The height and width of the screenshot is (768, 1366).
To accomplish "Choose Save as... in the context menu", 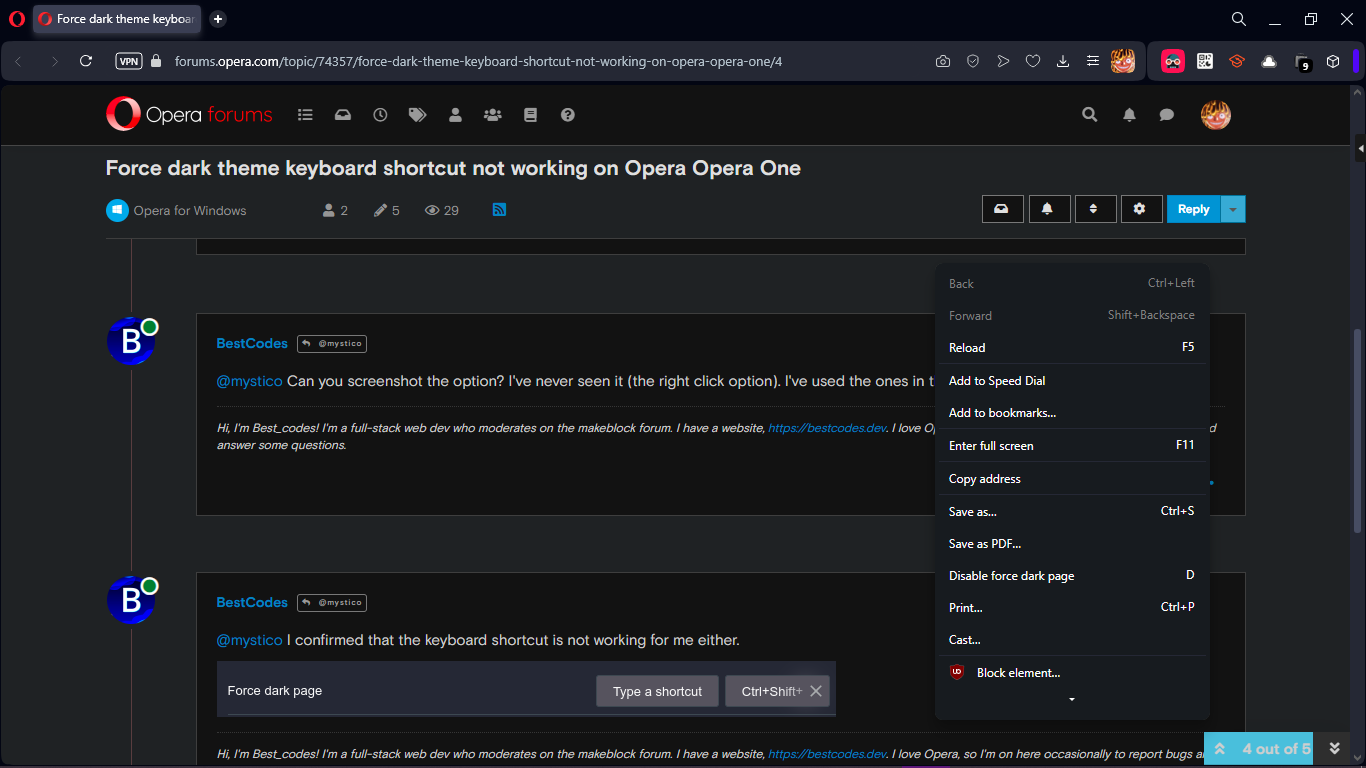I will point(1072,512).
